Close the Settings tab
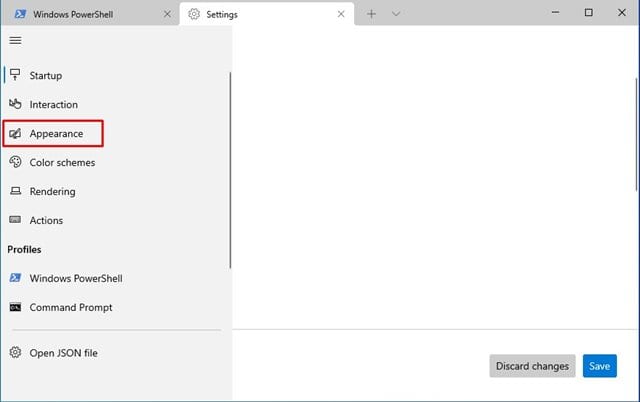Viewport: 640px width, 402px height. click(341, 14)
